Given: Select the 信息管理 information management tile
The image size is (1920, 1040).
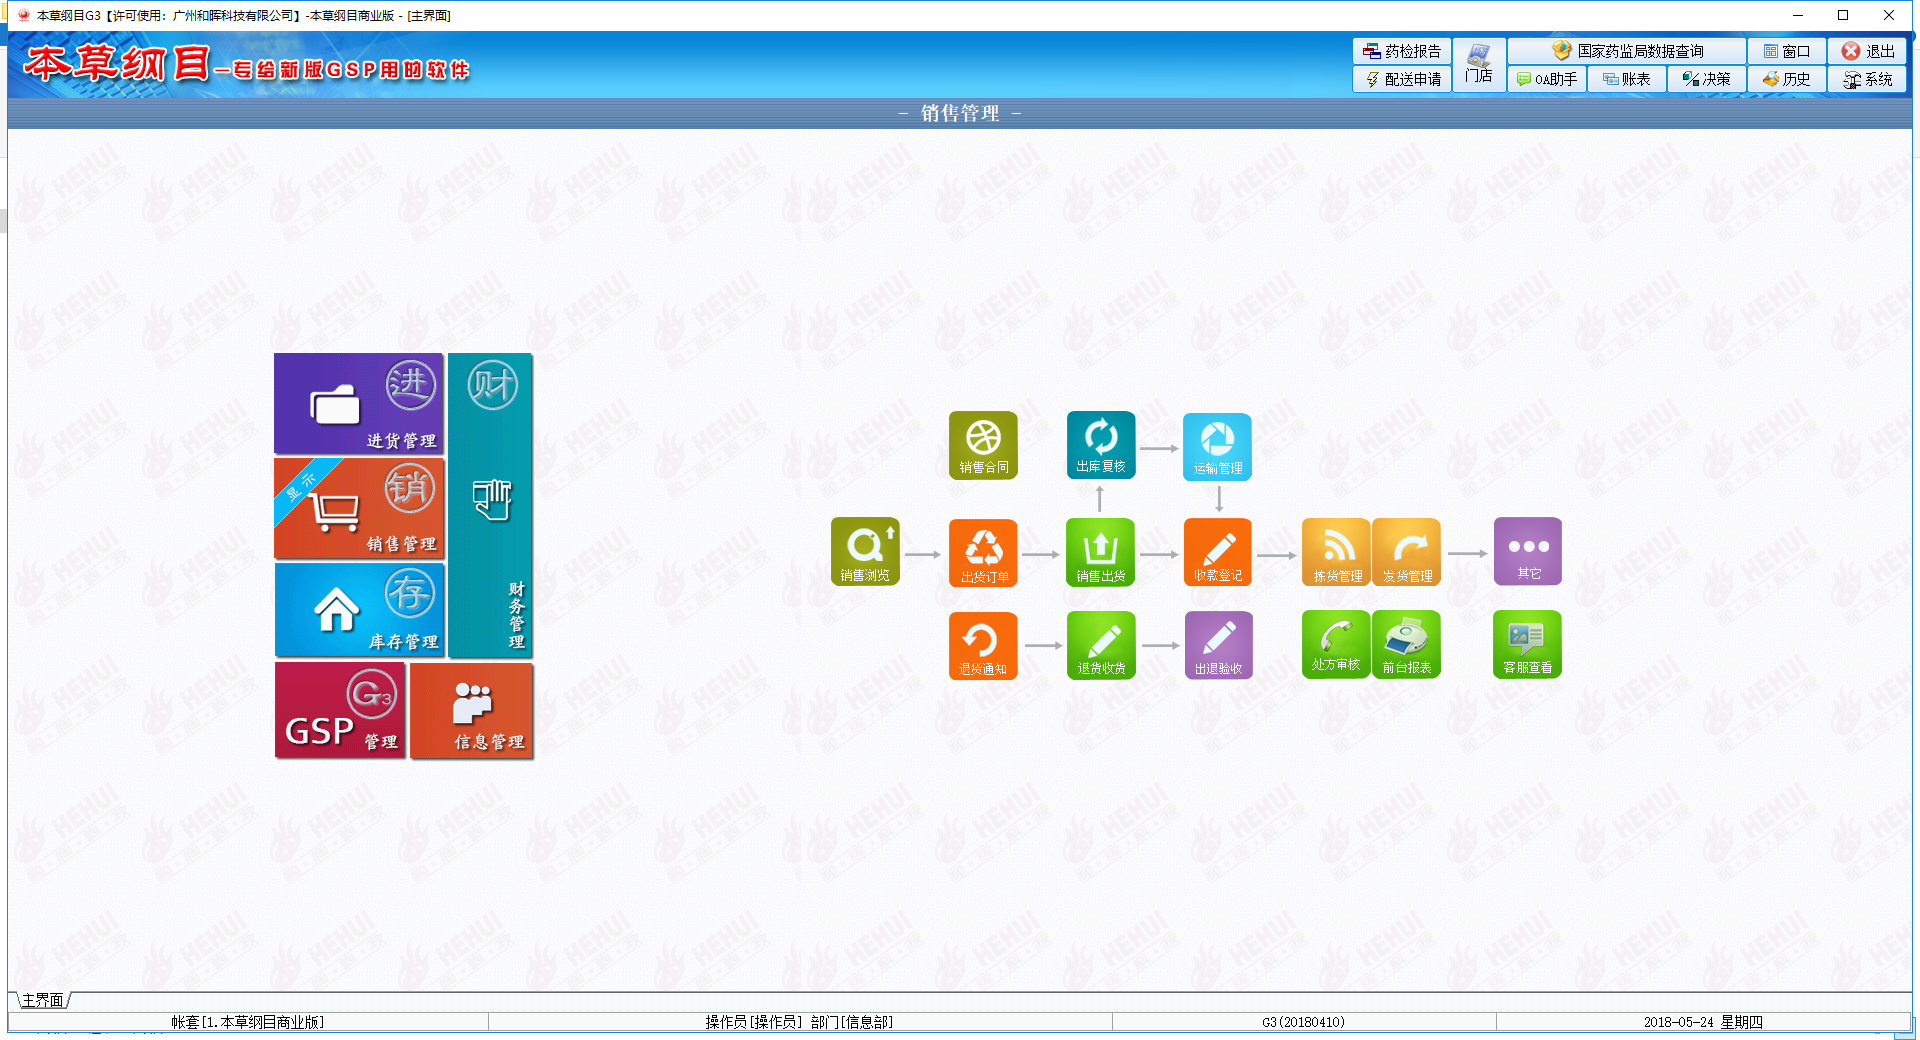Looking at the screenshot, I should tap(472, 710).
